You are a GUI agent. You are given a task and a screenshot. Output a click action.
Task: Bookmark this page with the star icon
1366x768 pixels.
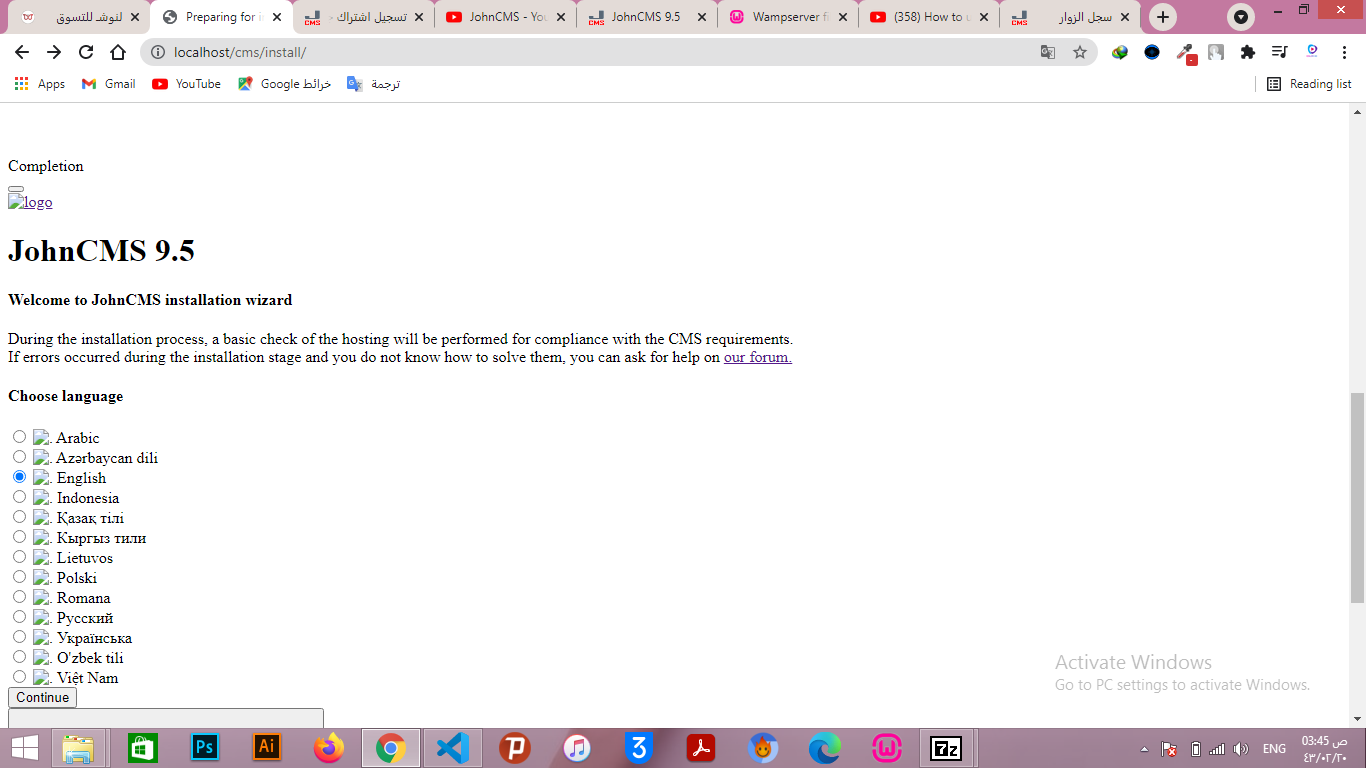coord(1080,52)
